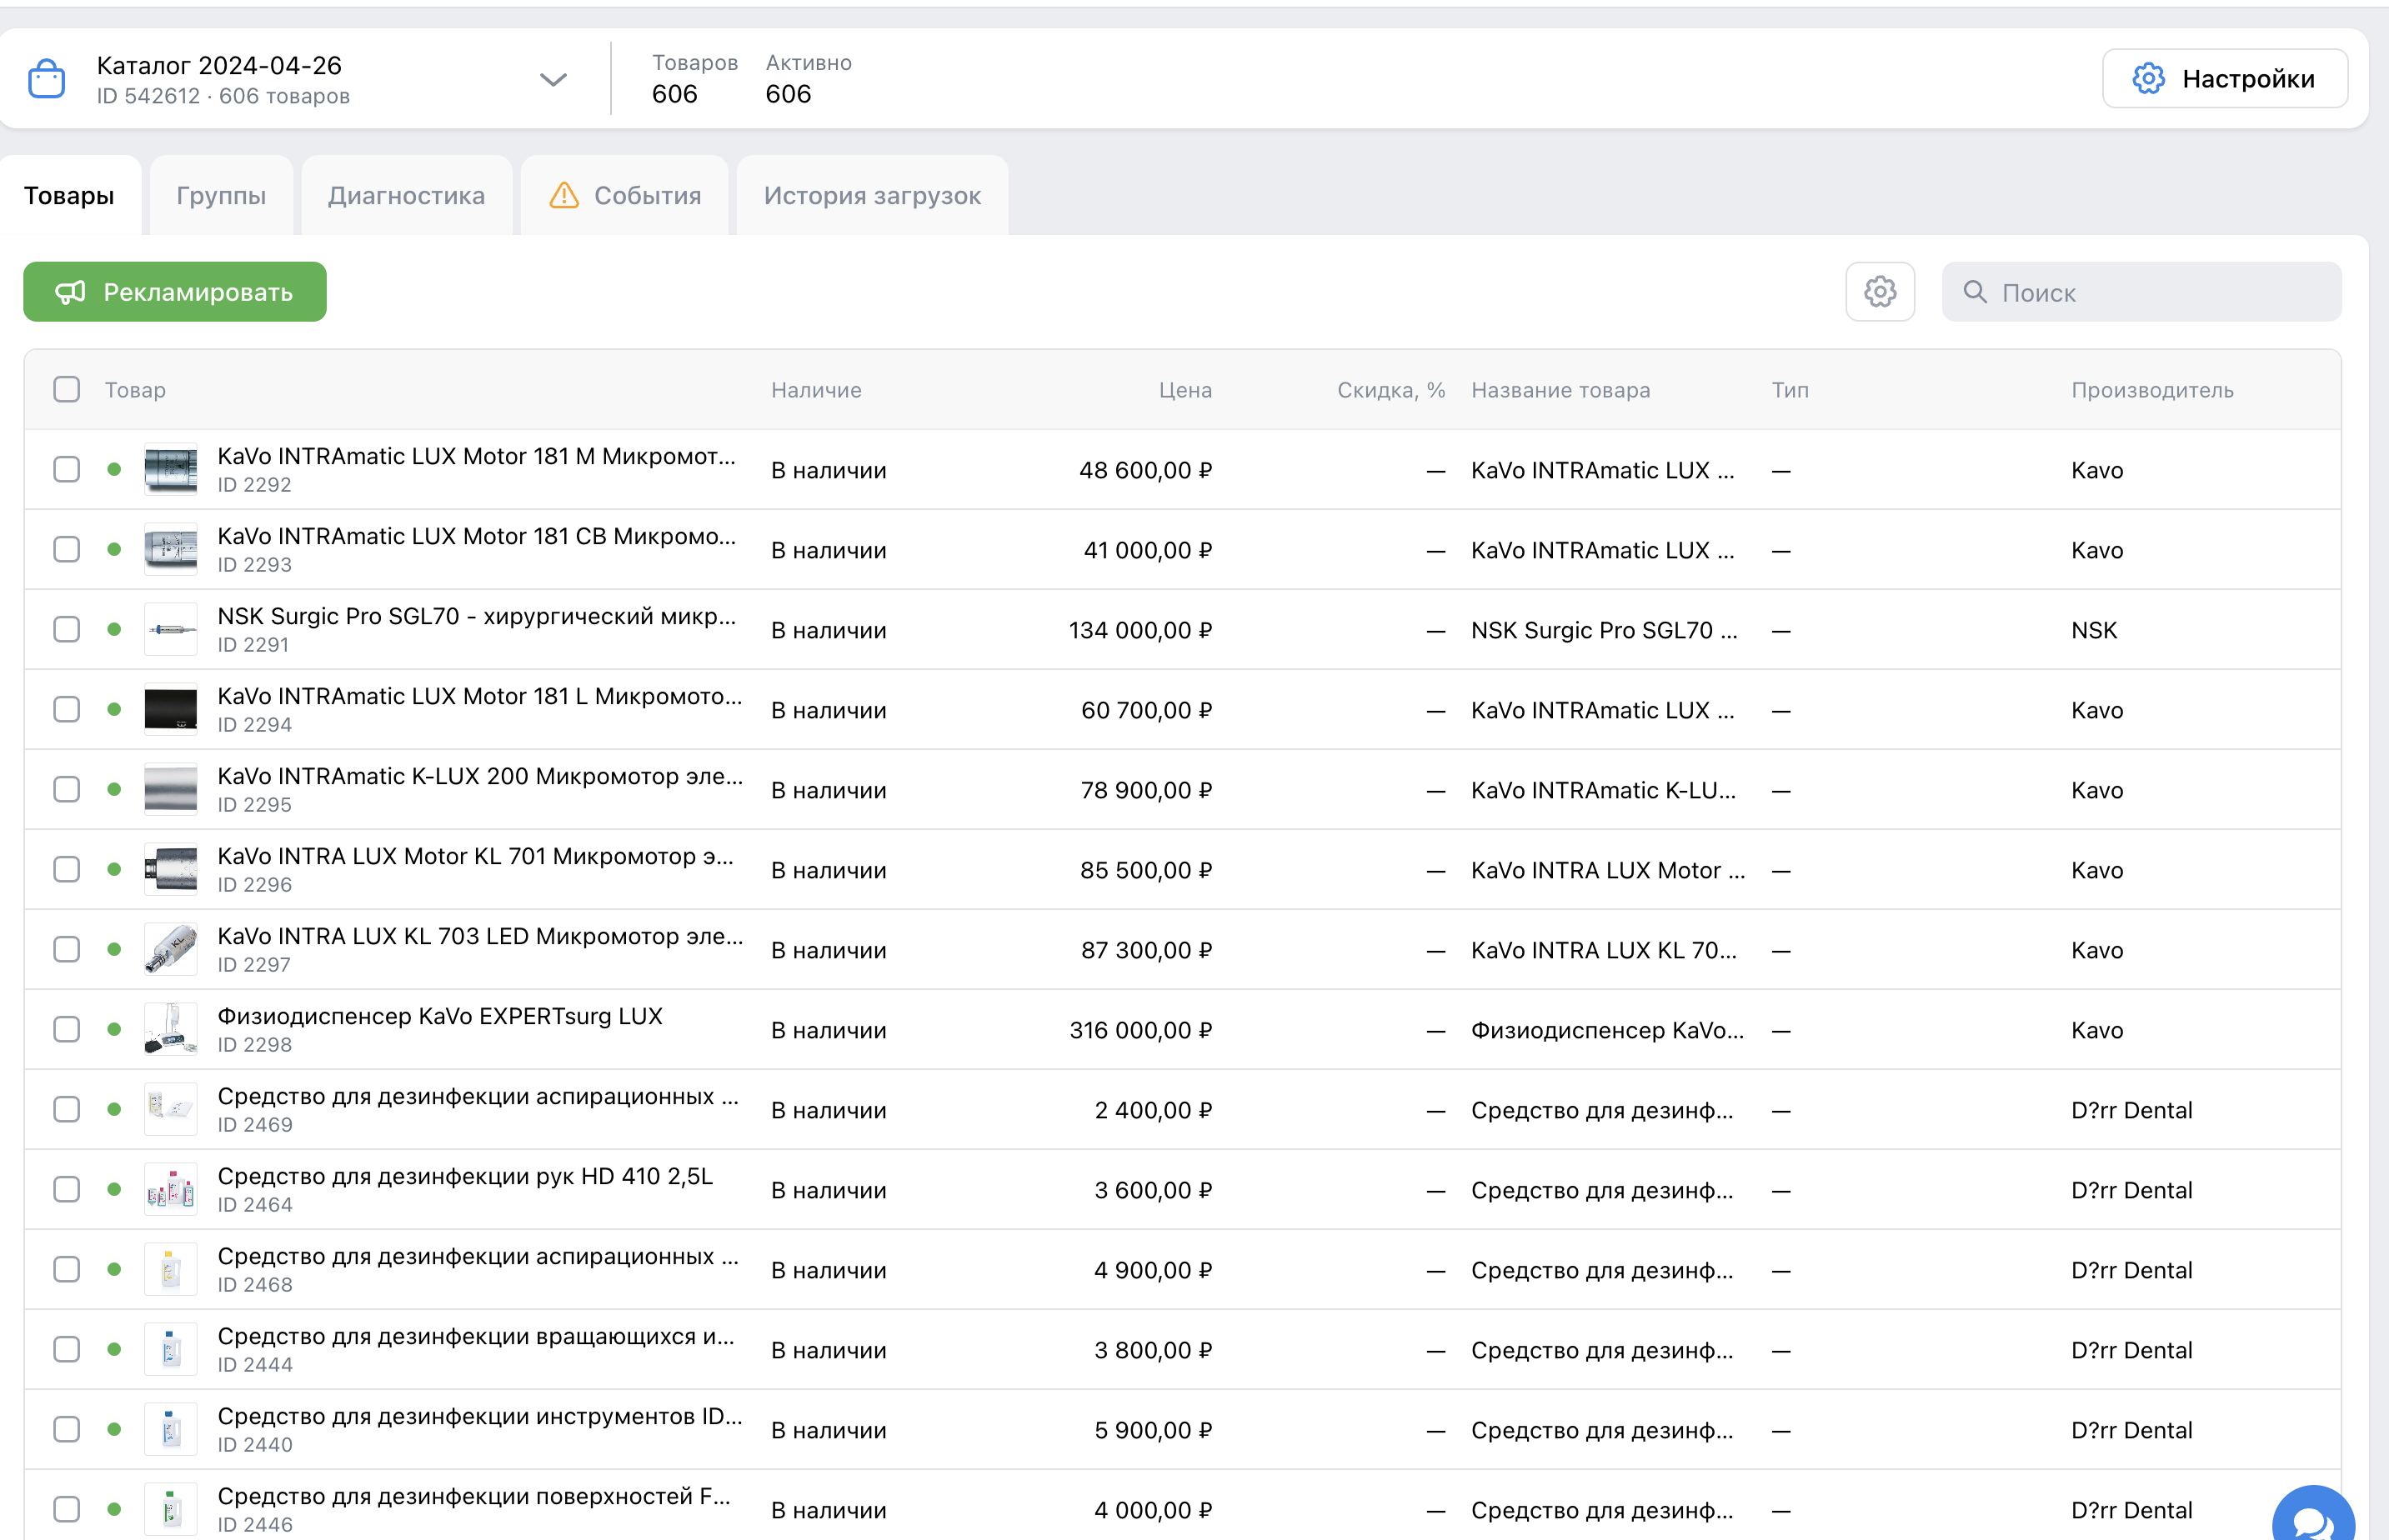Viewport: 2389px width, 1540px height.
Task: Select checkbox for KaVo K-LUX 200 row
Action: (67, 789)
